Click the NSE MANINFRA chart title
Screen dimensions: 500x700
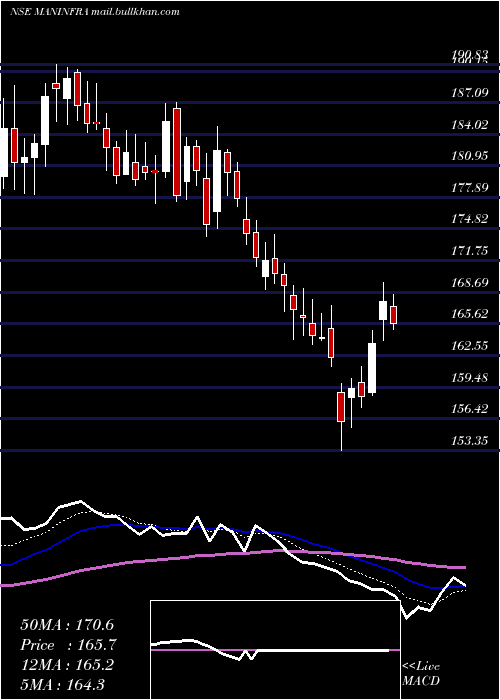(50, 12)
